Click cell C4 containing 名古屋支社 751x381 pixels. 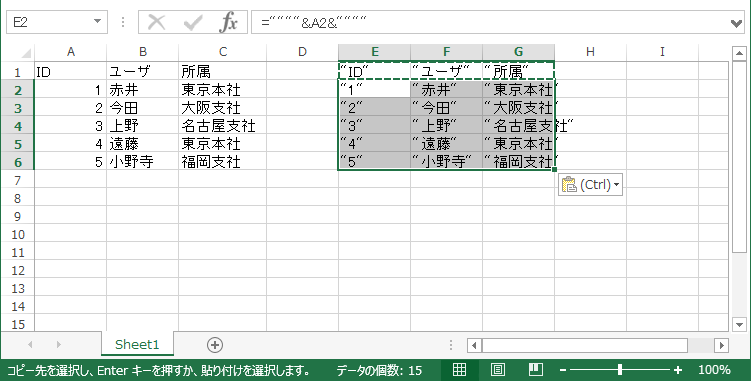click(223, 126)
